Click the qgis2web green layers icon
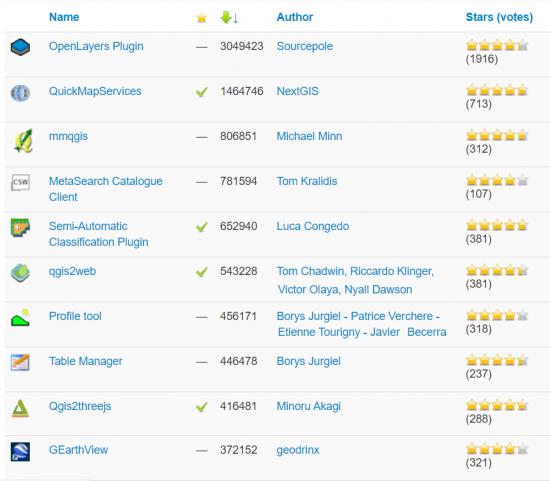 point(20,273)
